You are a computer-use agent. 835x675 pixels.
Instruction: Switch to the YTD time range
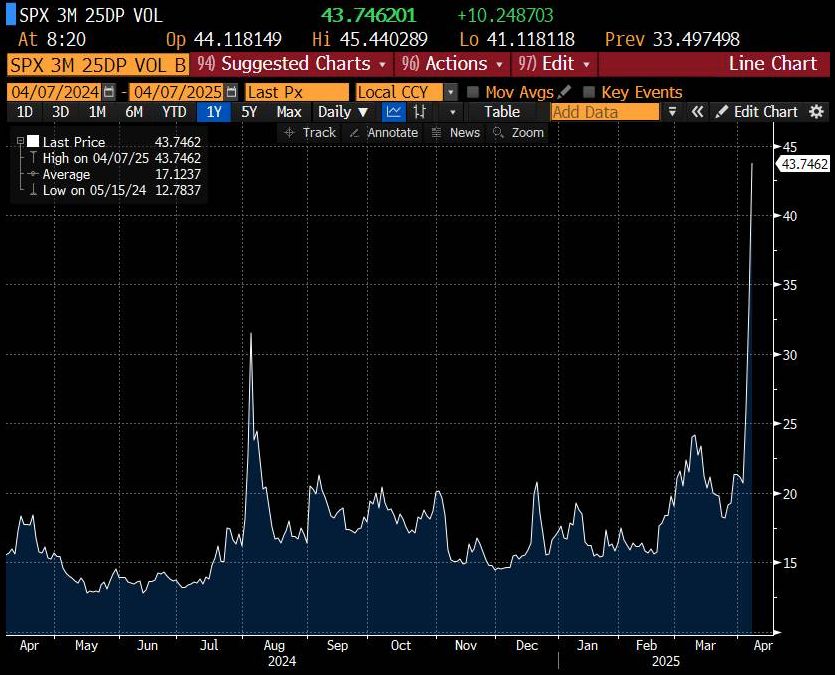(174, 112)
